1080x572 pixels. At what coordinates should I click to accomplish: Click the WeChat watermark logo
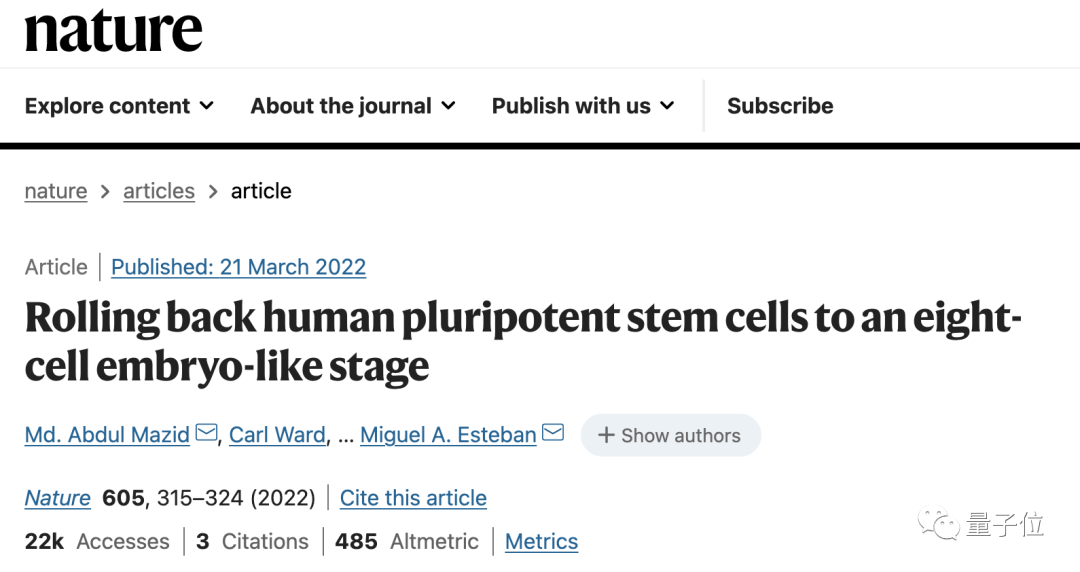pos(938,524)
